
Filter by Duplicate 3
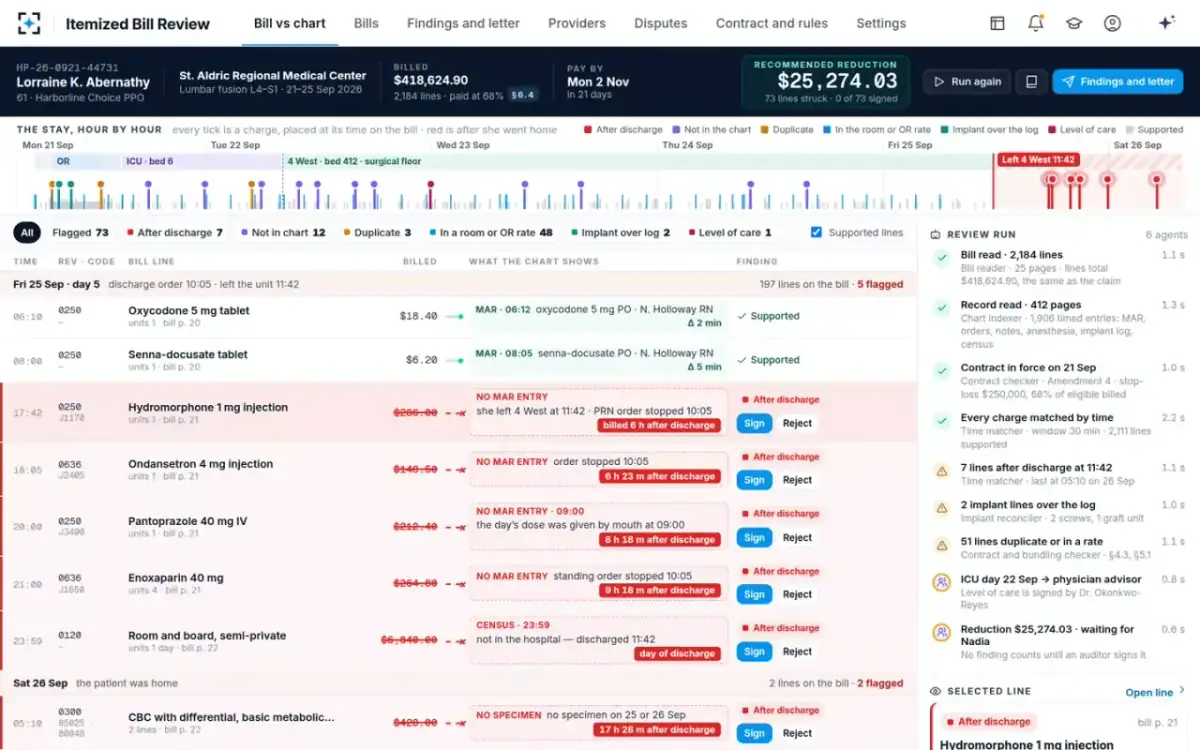378,233
